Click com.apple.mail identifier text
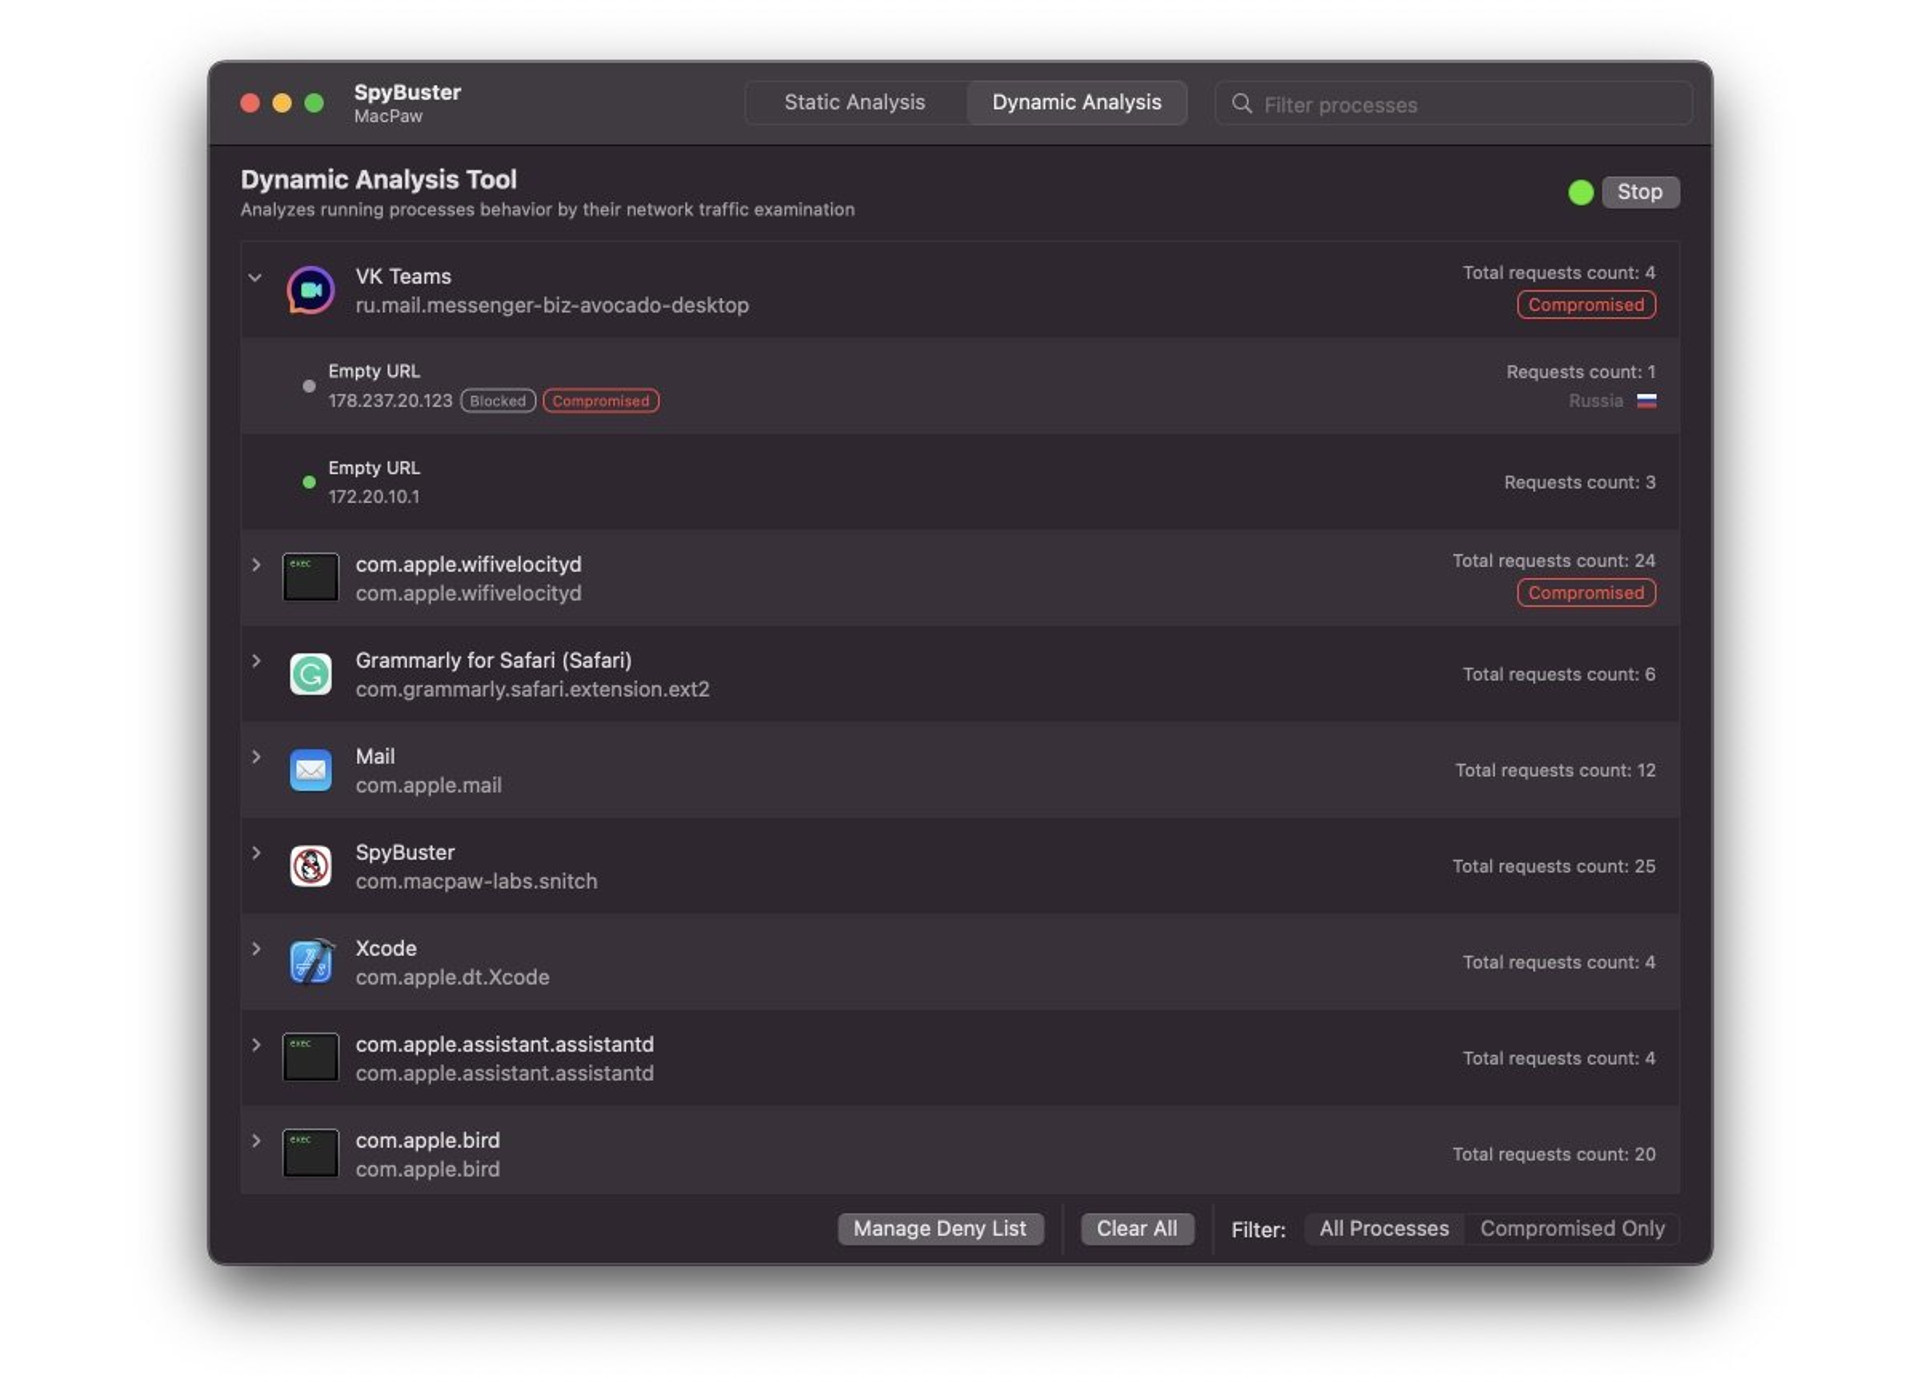 pos(428,785)
